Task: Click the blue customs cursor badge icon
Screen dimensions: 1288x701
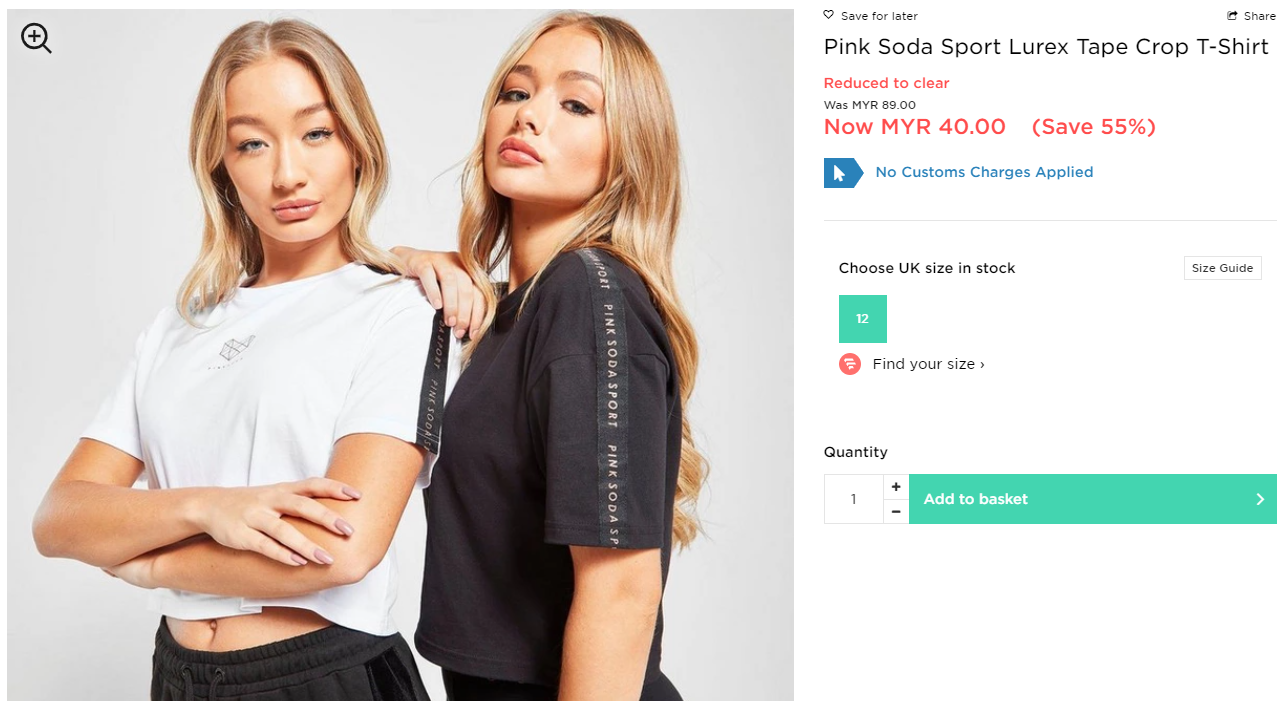Action: point(842,173)
